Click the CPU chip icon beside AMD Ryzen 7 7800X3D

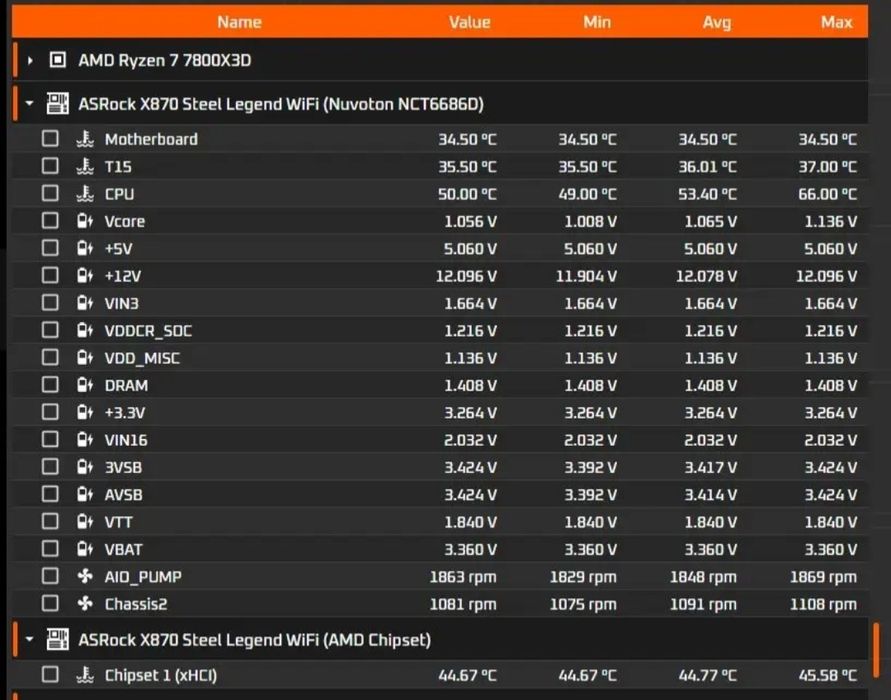click(57, 60)
